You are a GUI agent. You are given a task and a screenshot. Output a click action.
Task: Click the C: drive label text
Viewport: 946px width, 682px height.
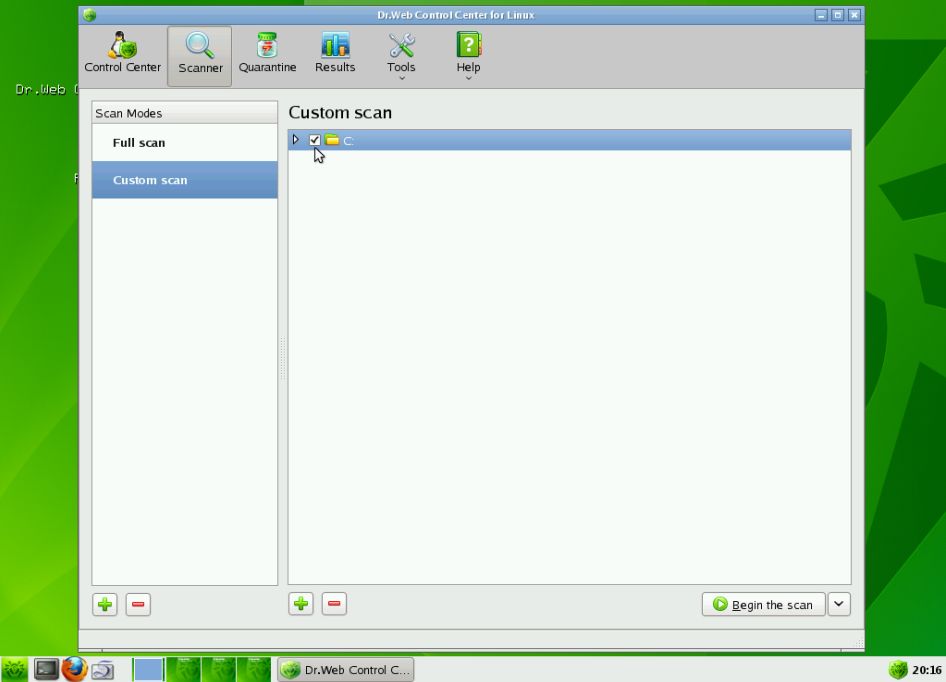pyautogui.click(x=348, y=141)
